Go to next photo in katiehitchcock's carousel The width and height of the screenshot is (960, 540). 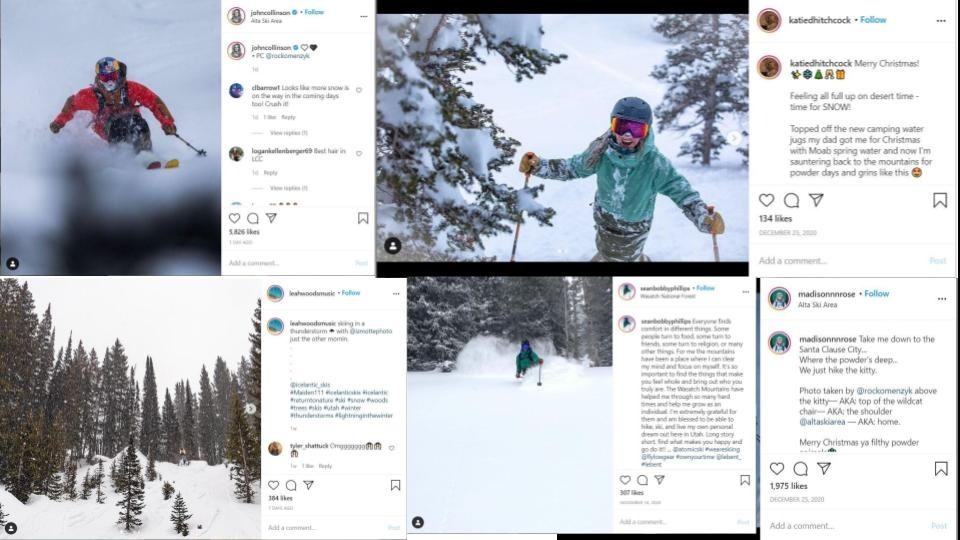pyautogui.click(x=734, y=138)
